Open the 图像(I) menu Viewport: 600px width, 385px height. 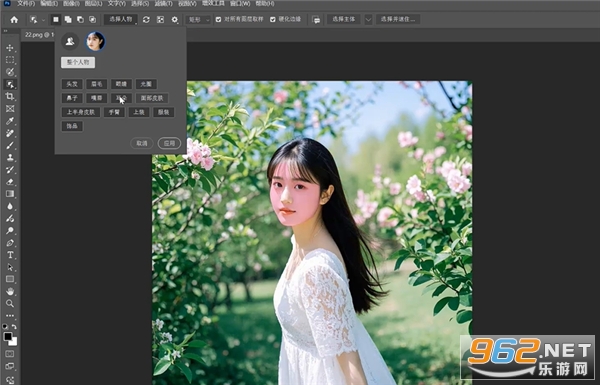pyautogui.click(x=71, y=3)
